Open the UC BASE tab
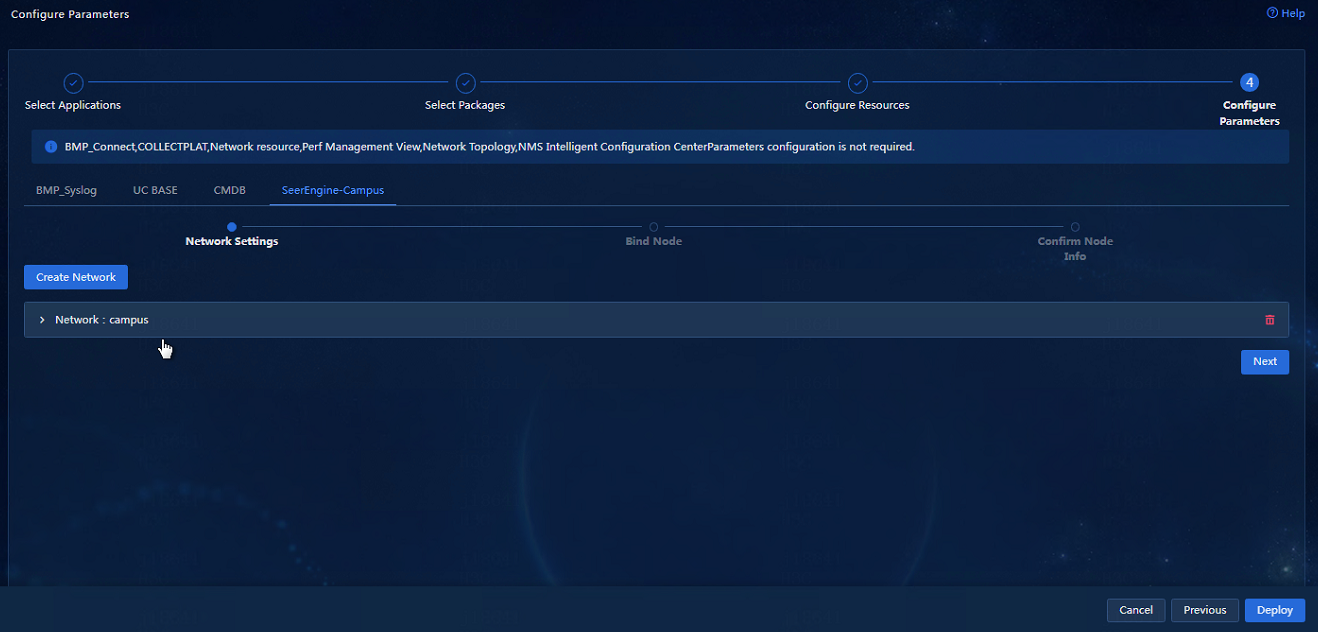 [155, 190]
